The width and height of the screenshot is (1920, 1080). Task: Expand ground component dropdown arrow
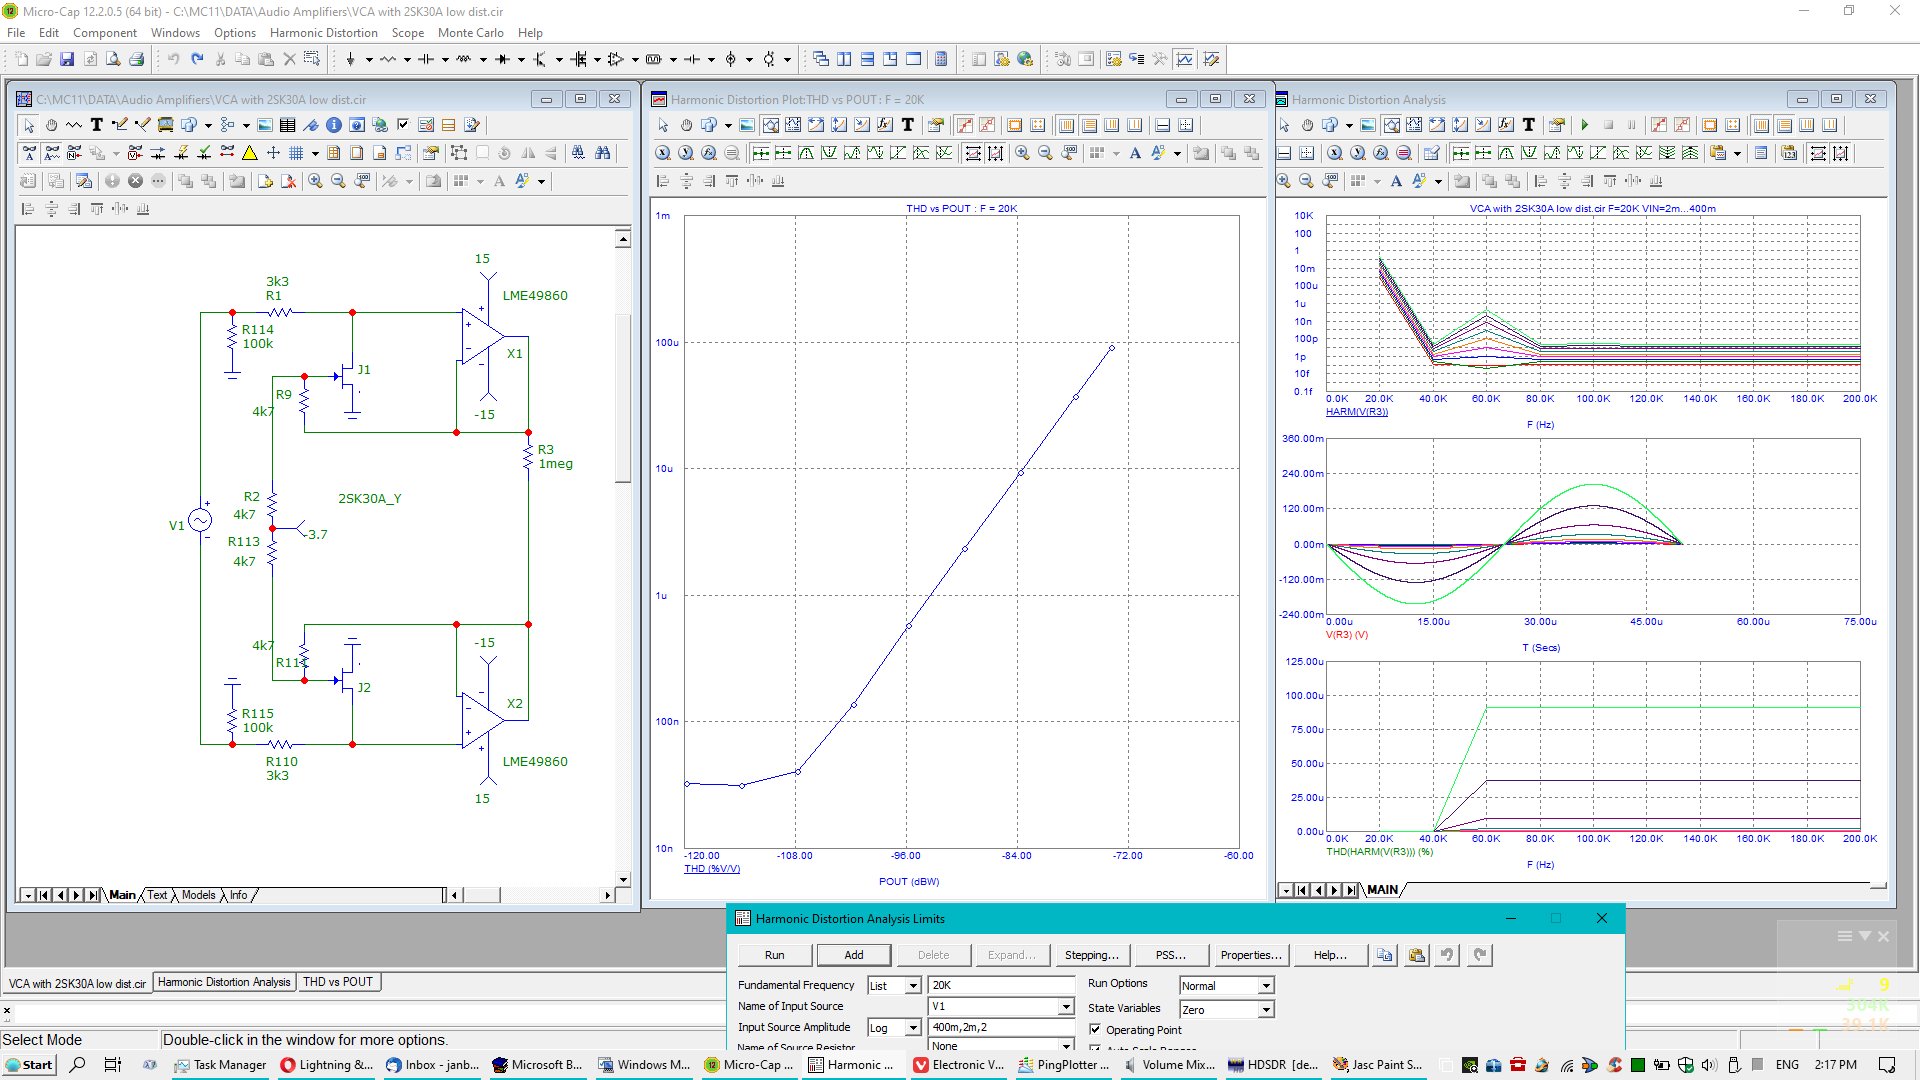pyautogui.click(x=369, y=59)
